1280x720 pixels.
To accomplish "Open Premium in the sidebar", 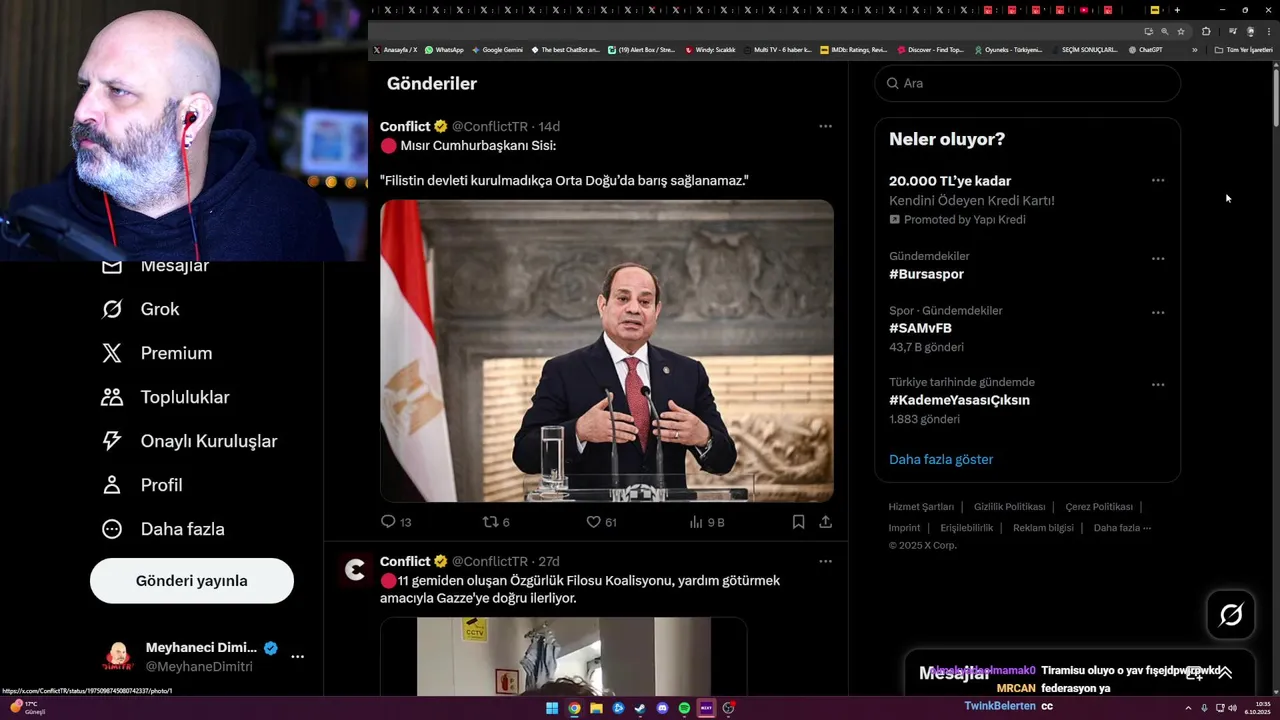I will point(156,353).
